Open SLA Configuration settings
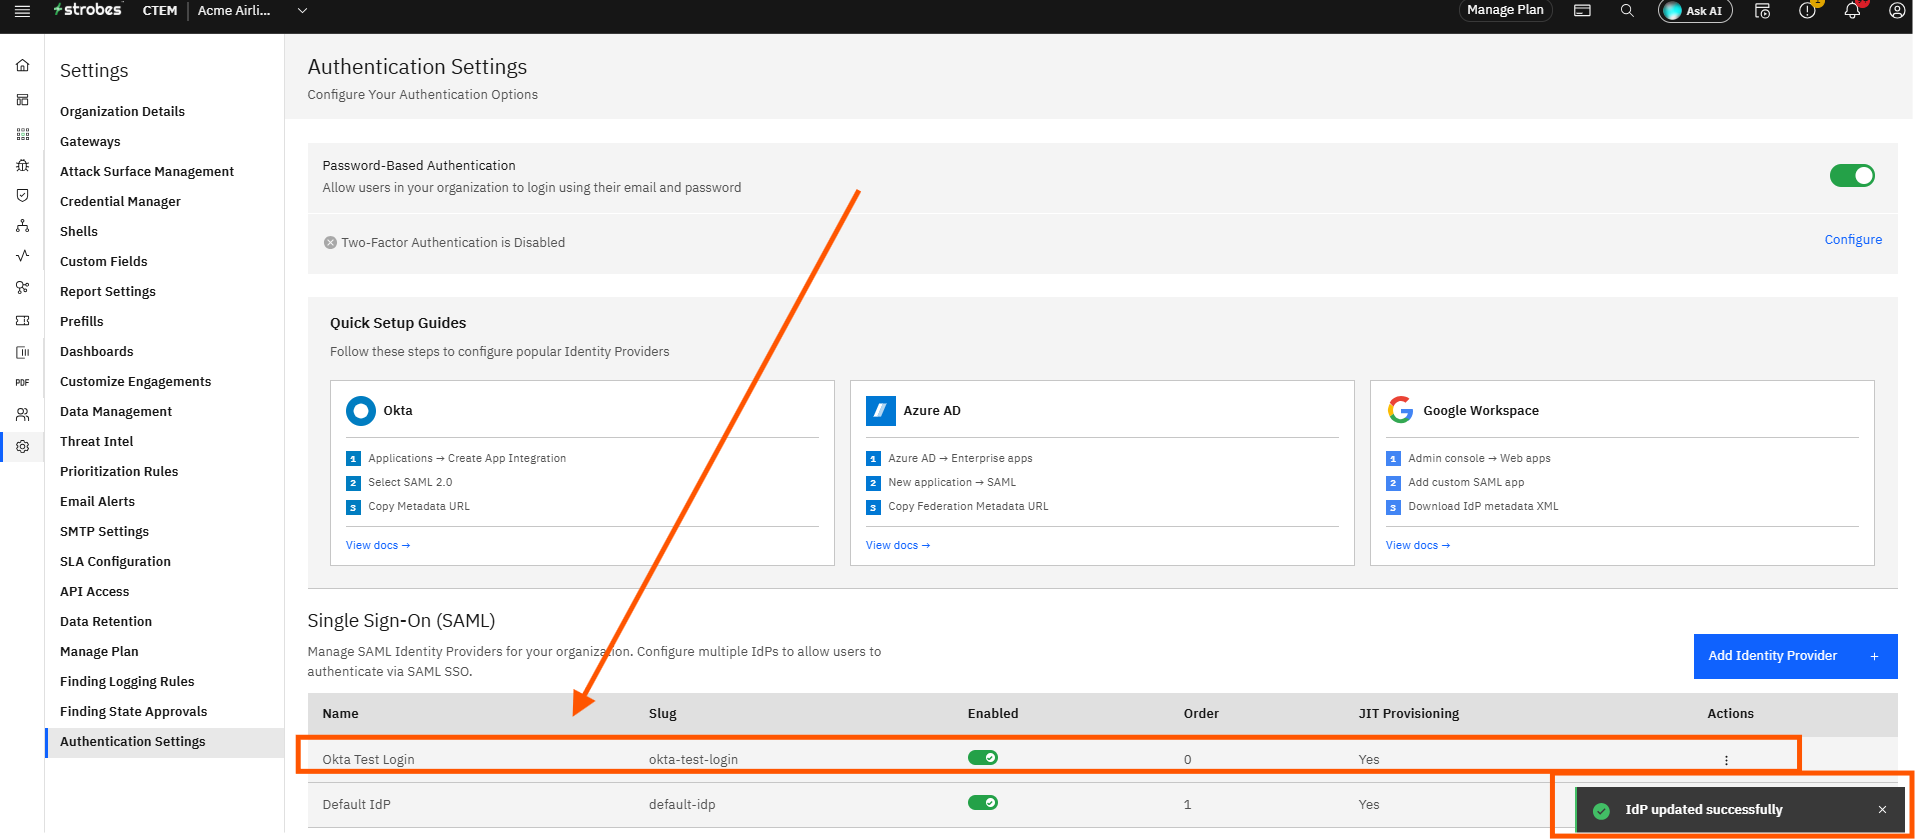 tap(115, 561)
